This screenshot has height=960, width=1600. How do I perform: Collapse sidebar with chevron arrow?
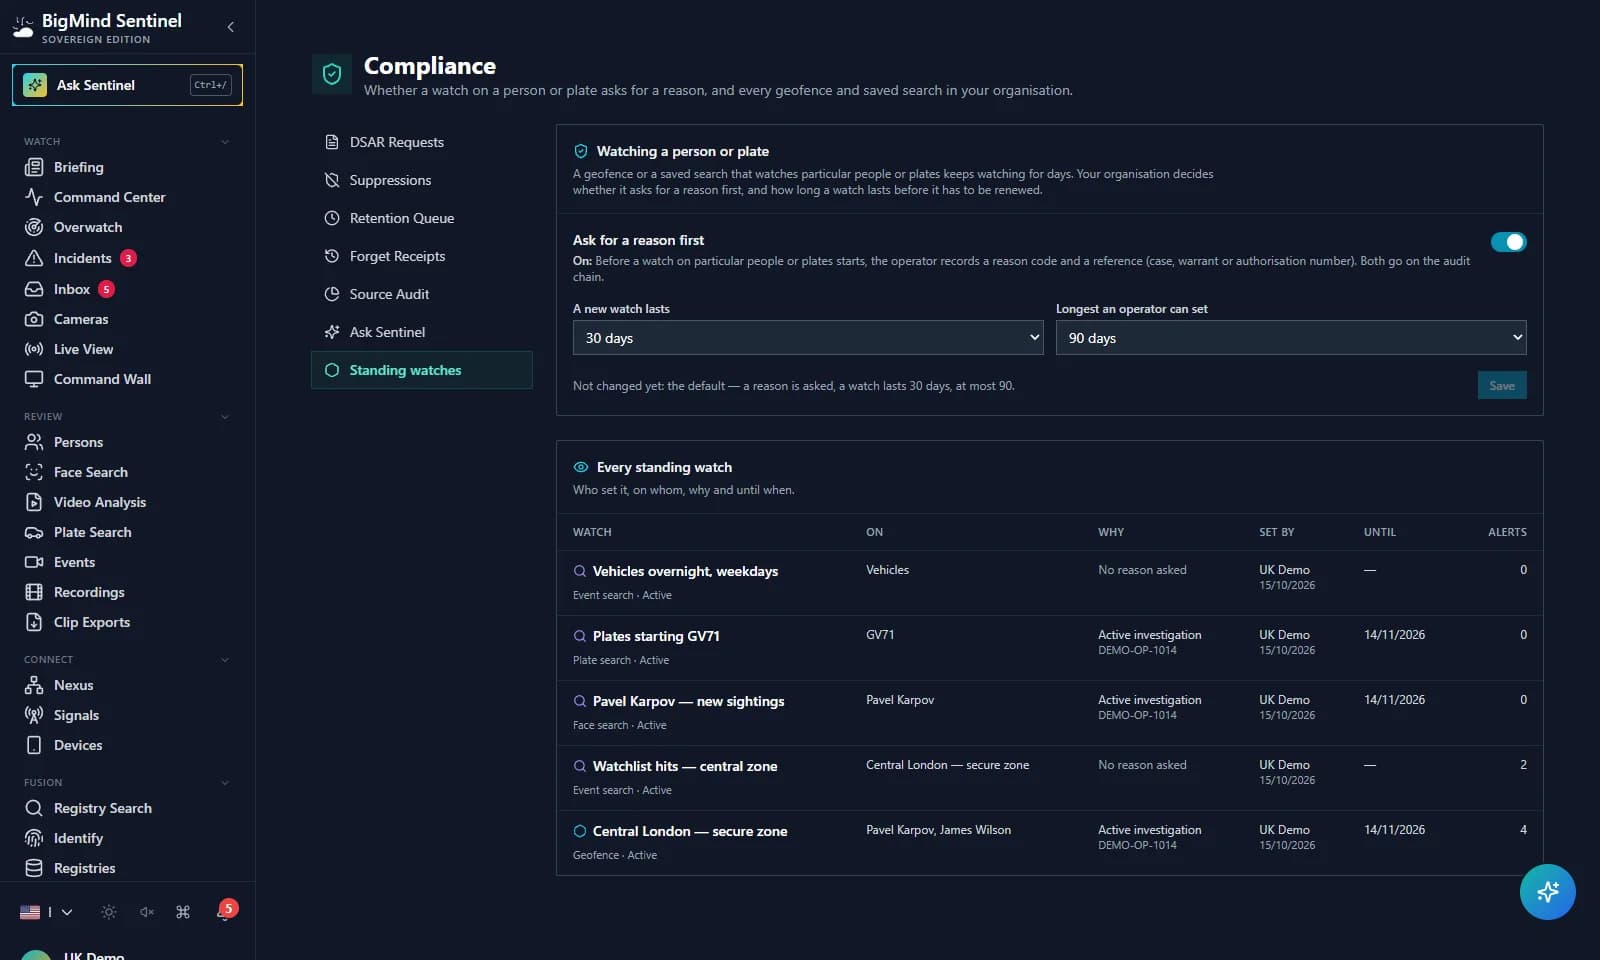231,27
